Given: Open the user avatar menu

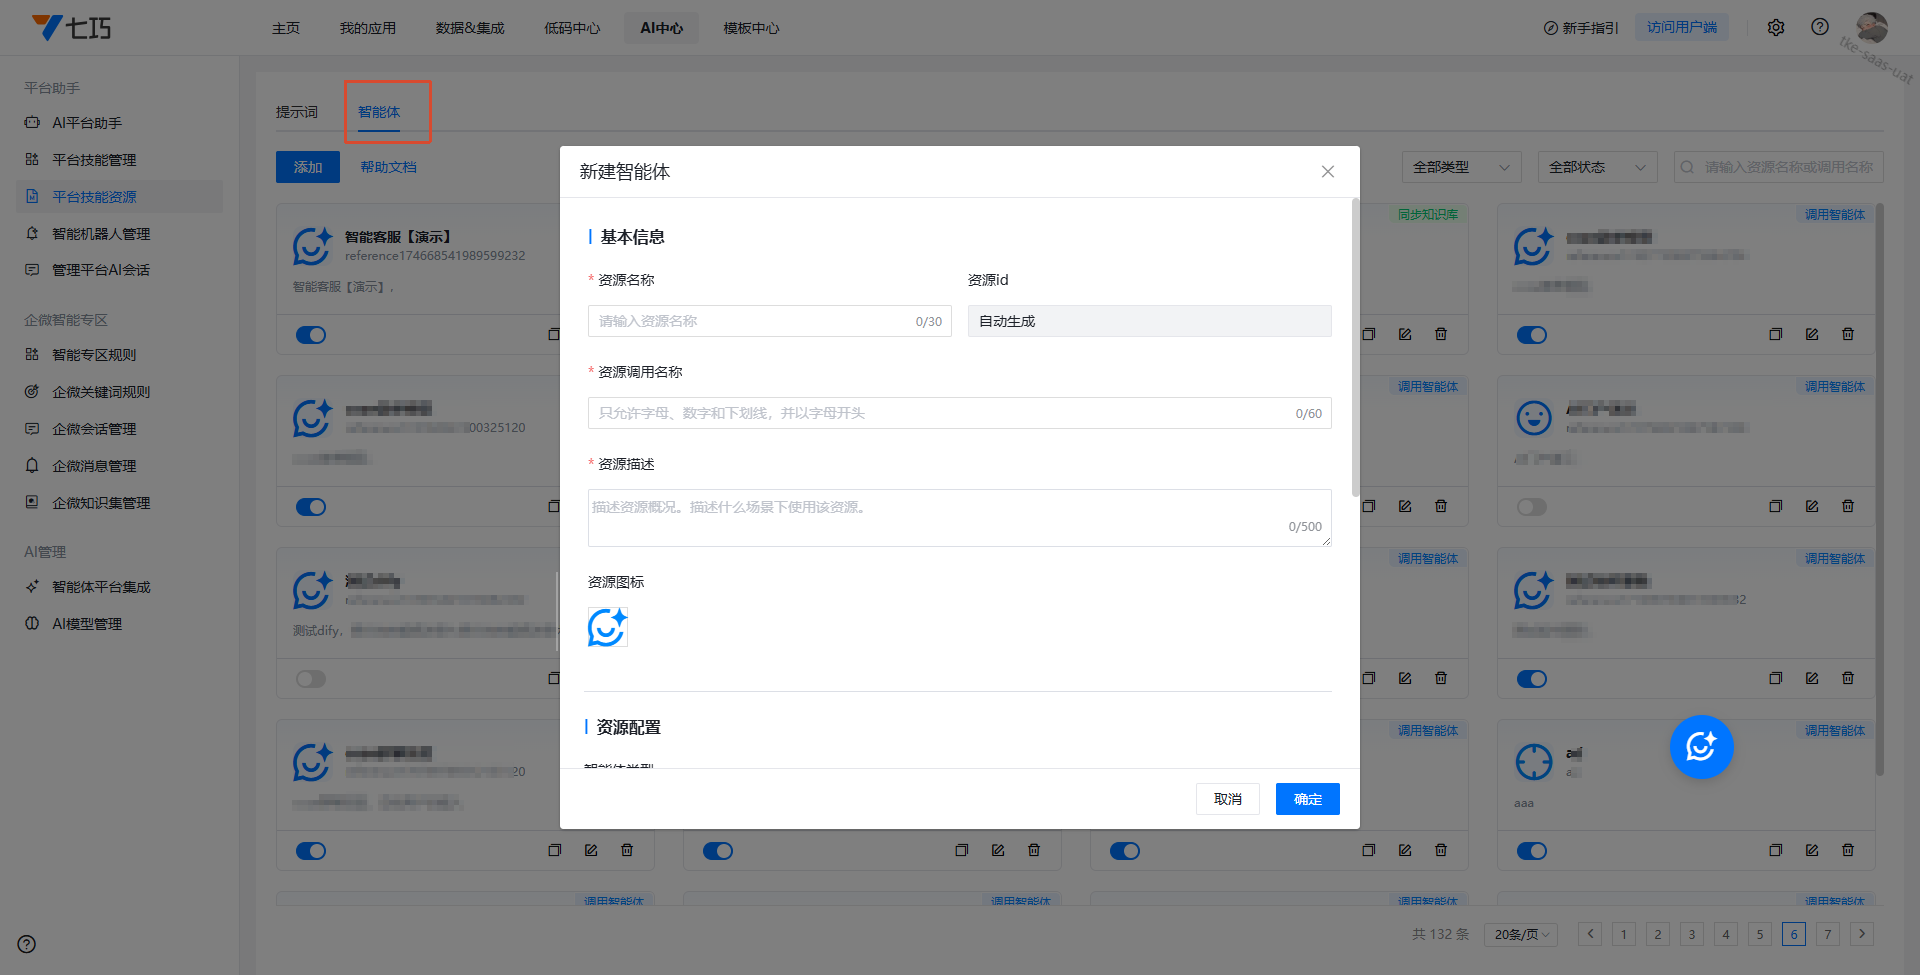Looking at the screenshot, I should pos(1872,27).
